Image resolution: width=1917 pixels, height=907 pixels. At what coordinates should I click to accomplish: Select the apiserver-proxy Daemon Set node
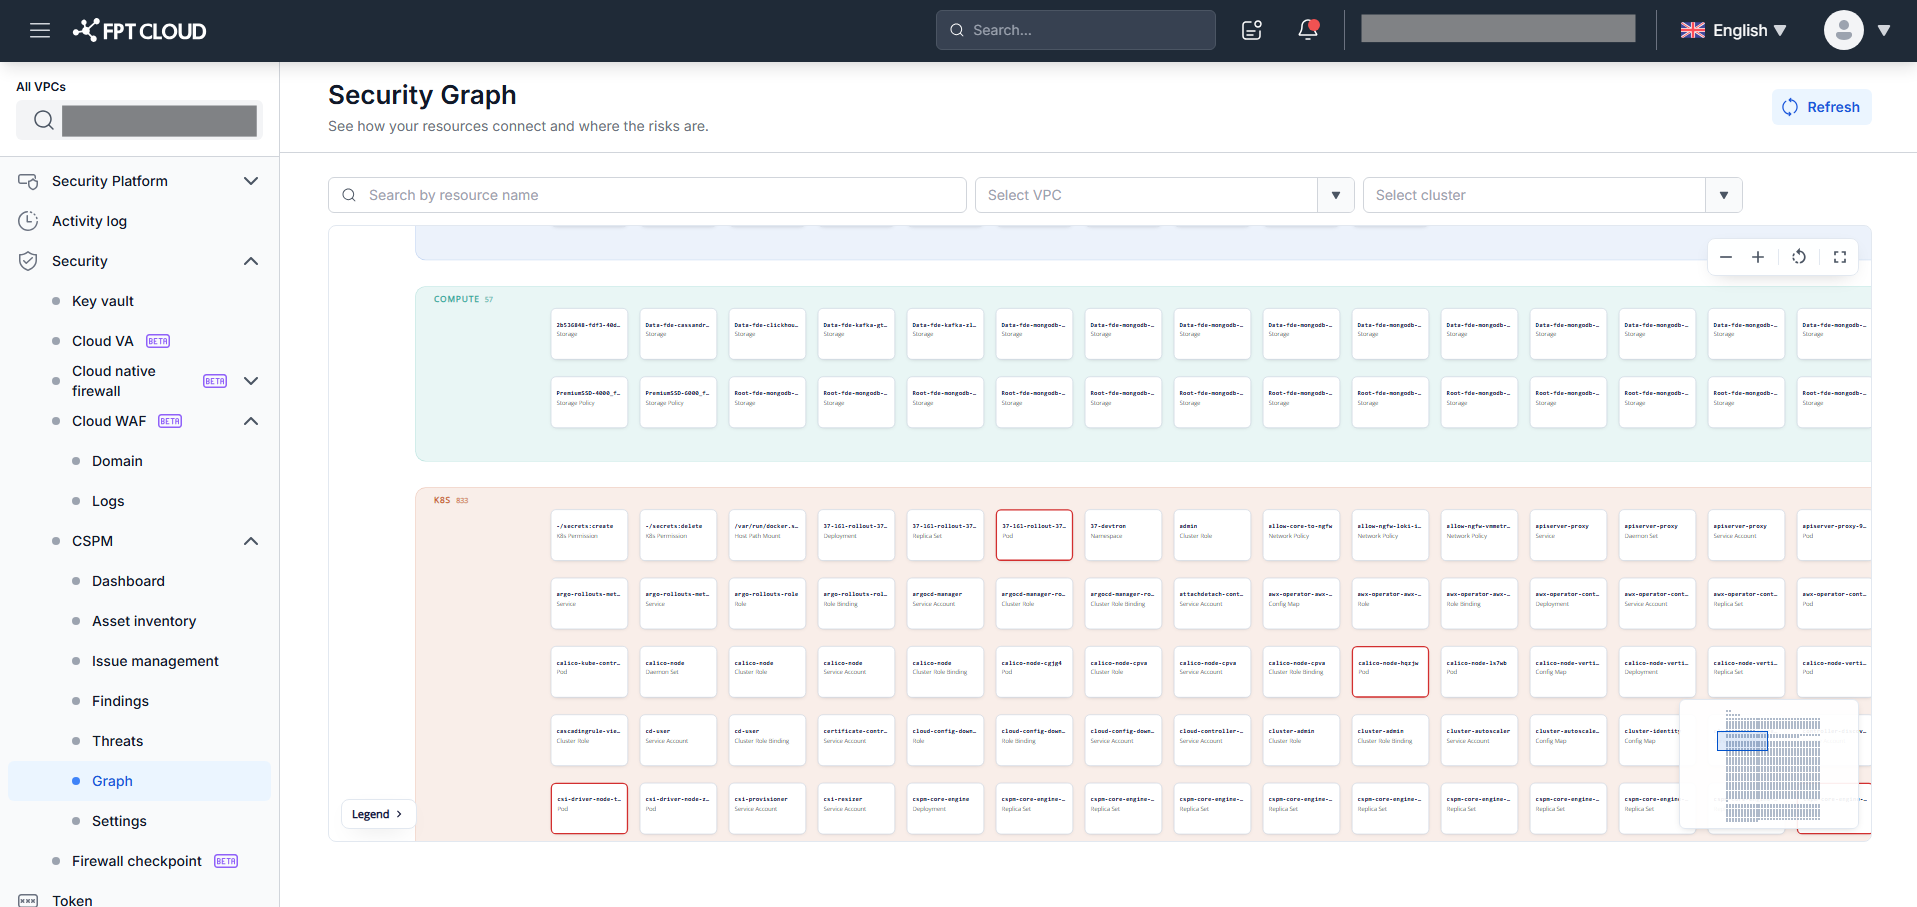[1657, 535]
